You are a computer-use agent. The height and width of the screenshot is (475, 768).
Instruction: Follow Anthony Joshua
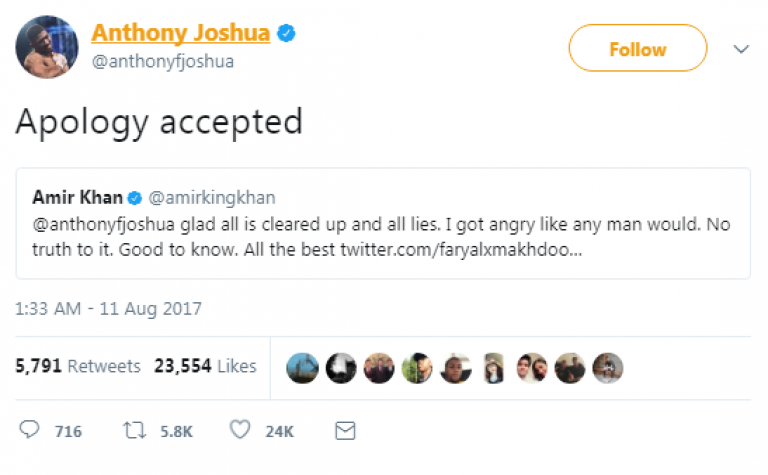click(637, 48)
